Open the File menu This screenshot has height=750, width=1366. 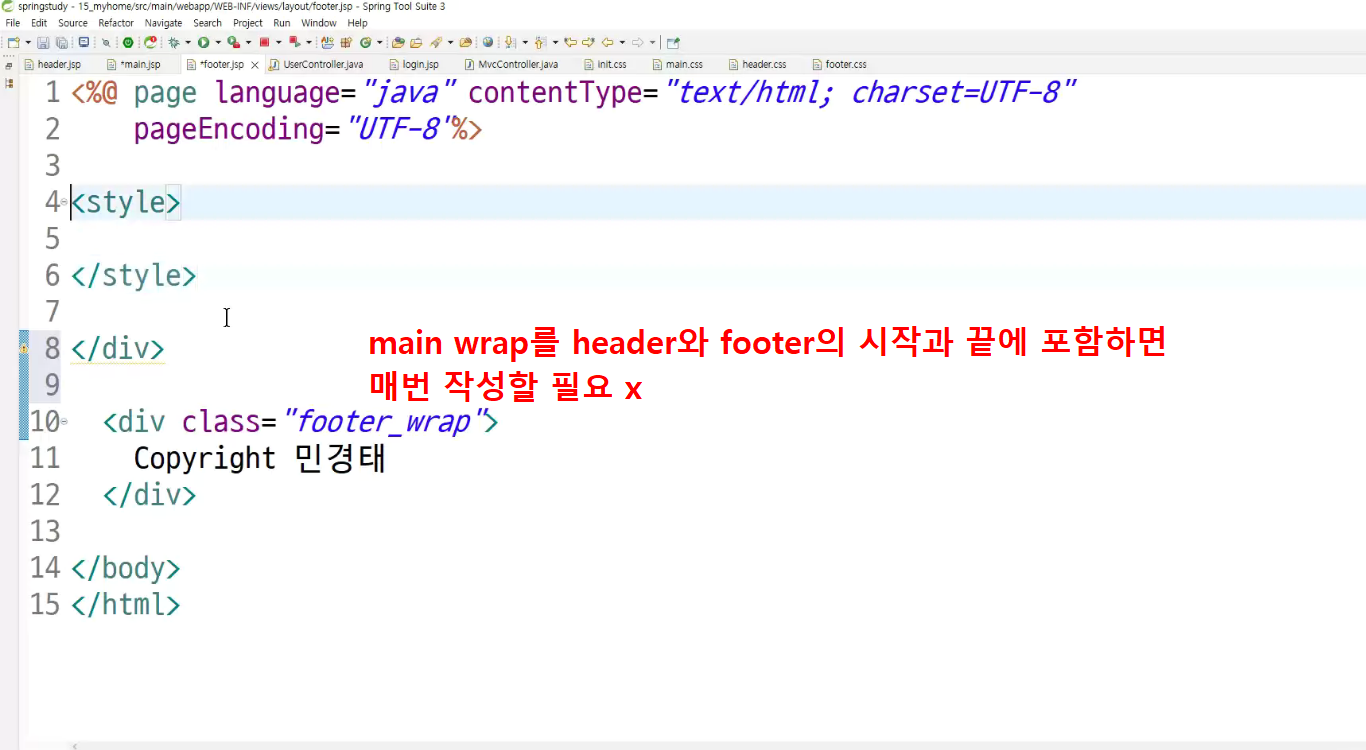pos(13,23)
